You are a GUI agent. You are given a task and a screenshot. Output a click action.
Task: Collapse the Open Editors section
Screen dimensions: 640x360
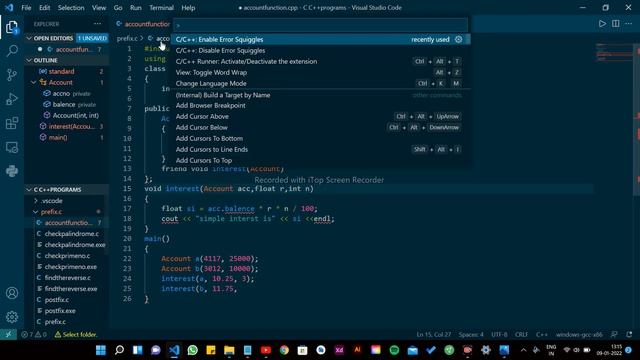pos(29,38)
